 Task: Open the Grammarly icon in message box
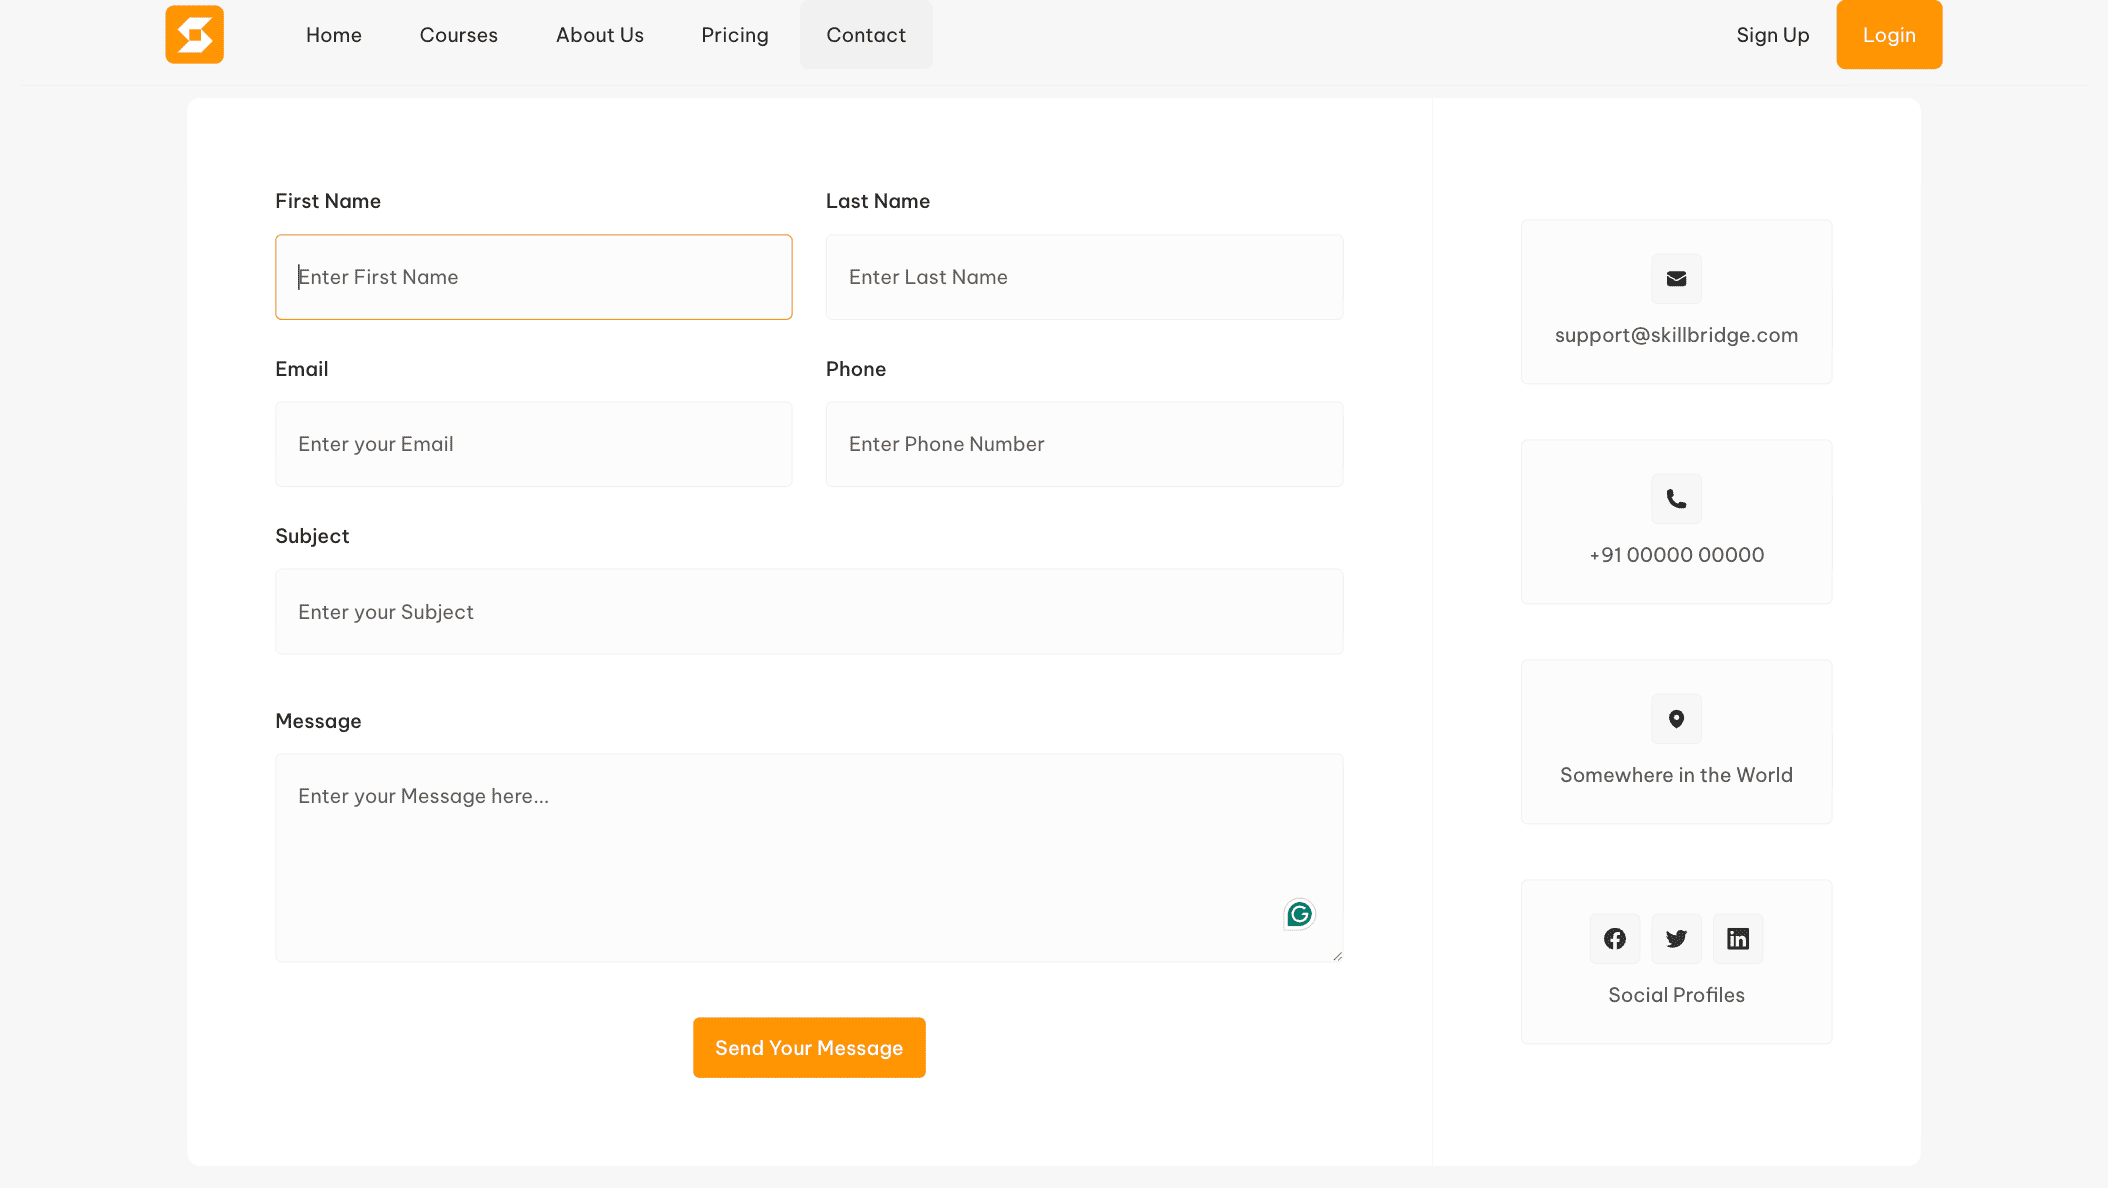coord(1299,914)
